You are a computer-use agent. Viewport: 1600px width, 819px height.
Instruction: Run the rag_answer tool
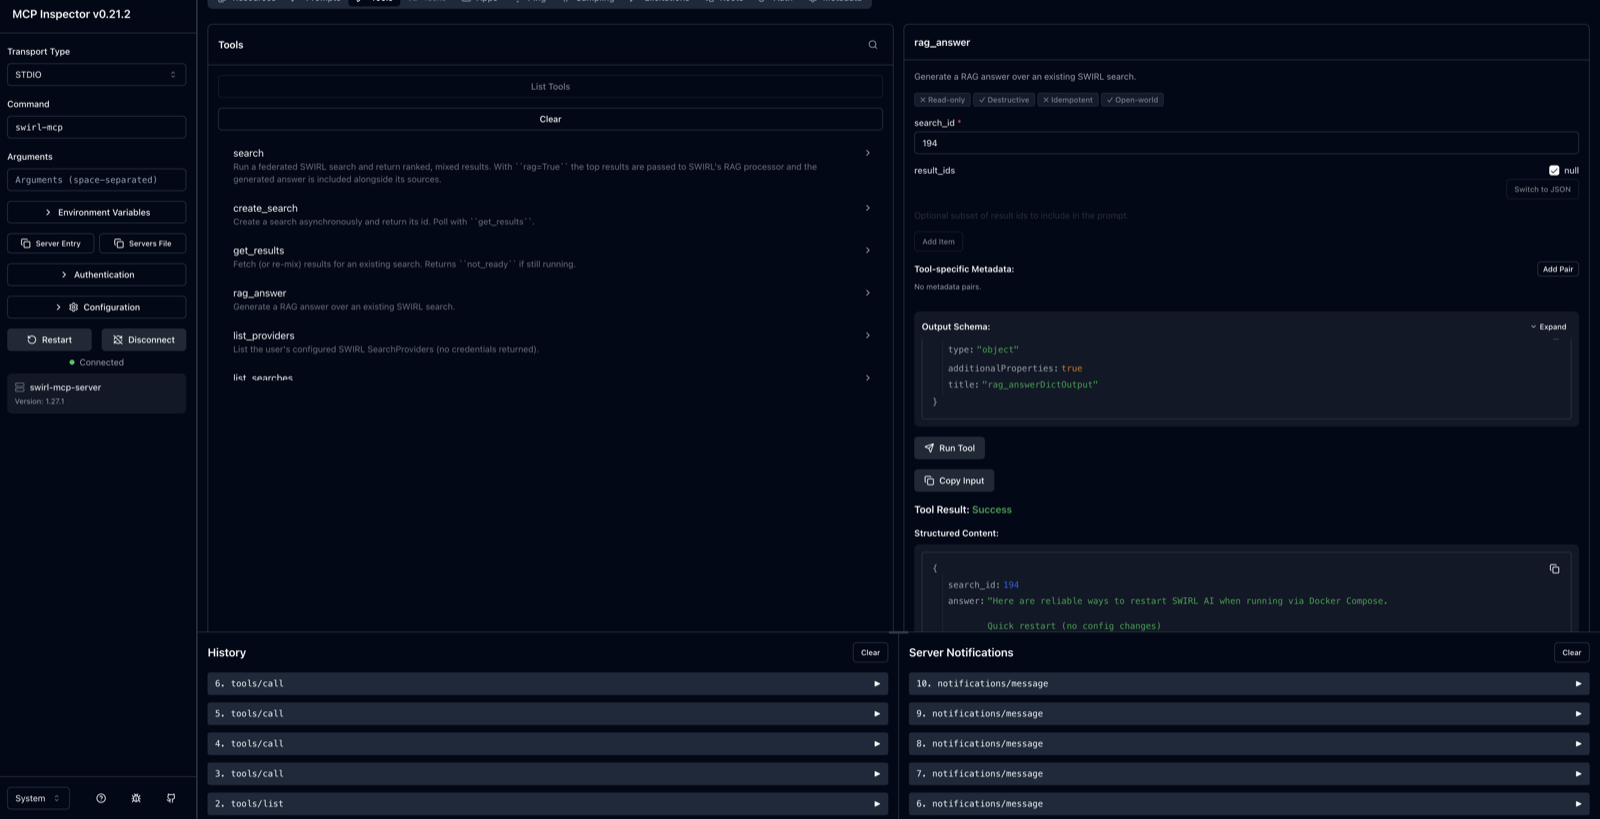pyautogui.click(x=949, y=448)
